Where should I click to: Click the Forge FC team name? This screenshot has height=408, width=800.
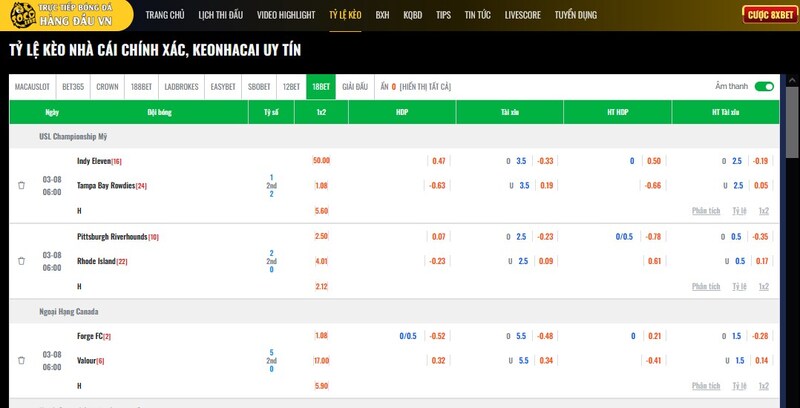click(x=90, y=336)
